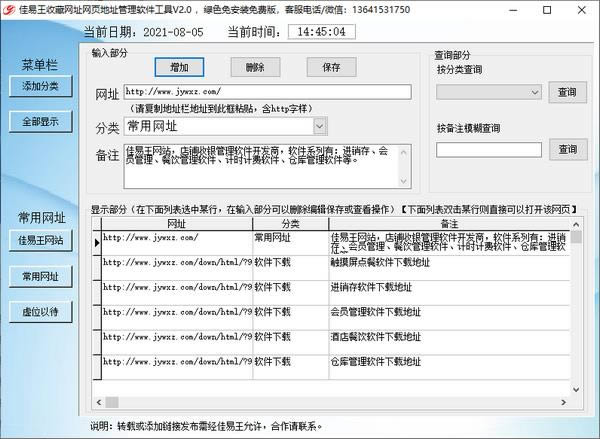Click 查询 next to remark search field
This screenshot has height=439, width=600.
[x=567, y=149]
